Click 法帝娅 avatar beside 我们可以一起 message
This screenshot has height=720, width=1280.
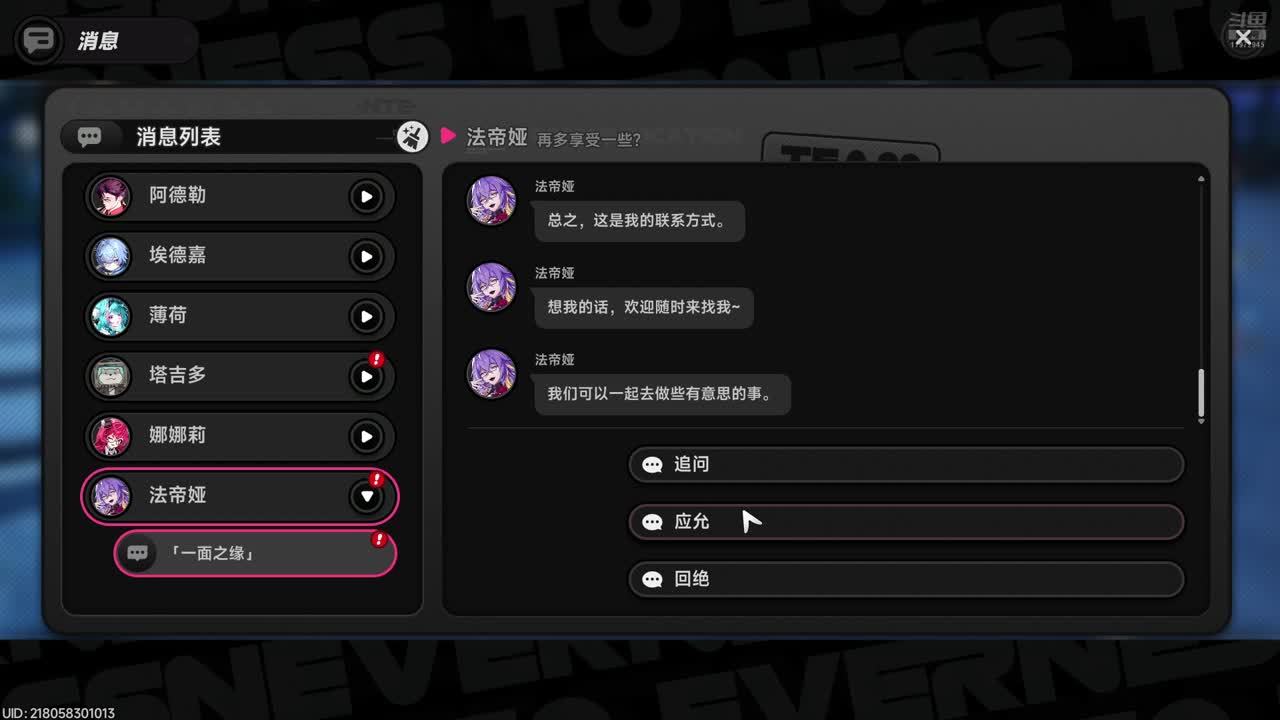click(x=491, y=374)
